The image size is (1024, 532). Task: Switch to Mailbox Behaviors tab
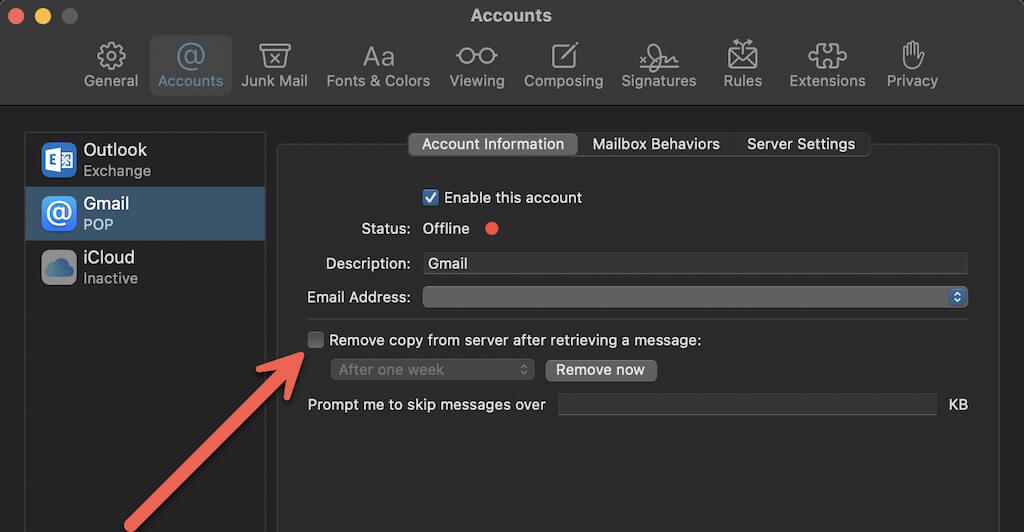coord(656,144)
